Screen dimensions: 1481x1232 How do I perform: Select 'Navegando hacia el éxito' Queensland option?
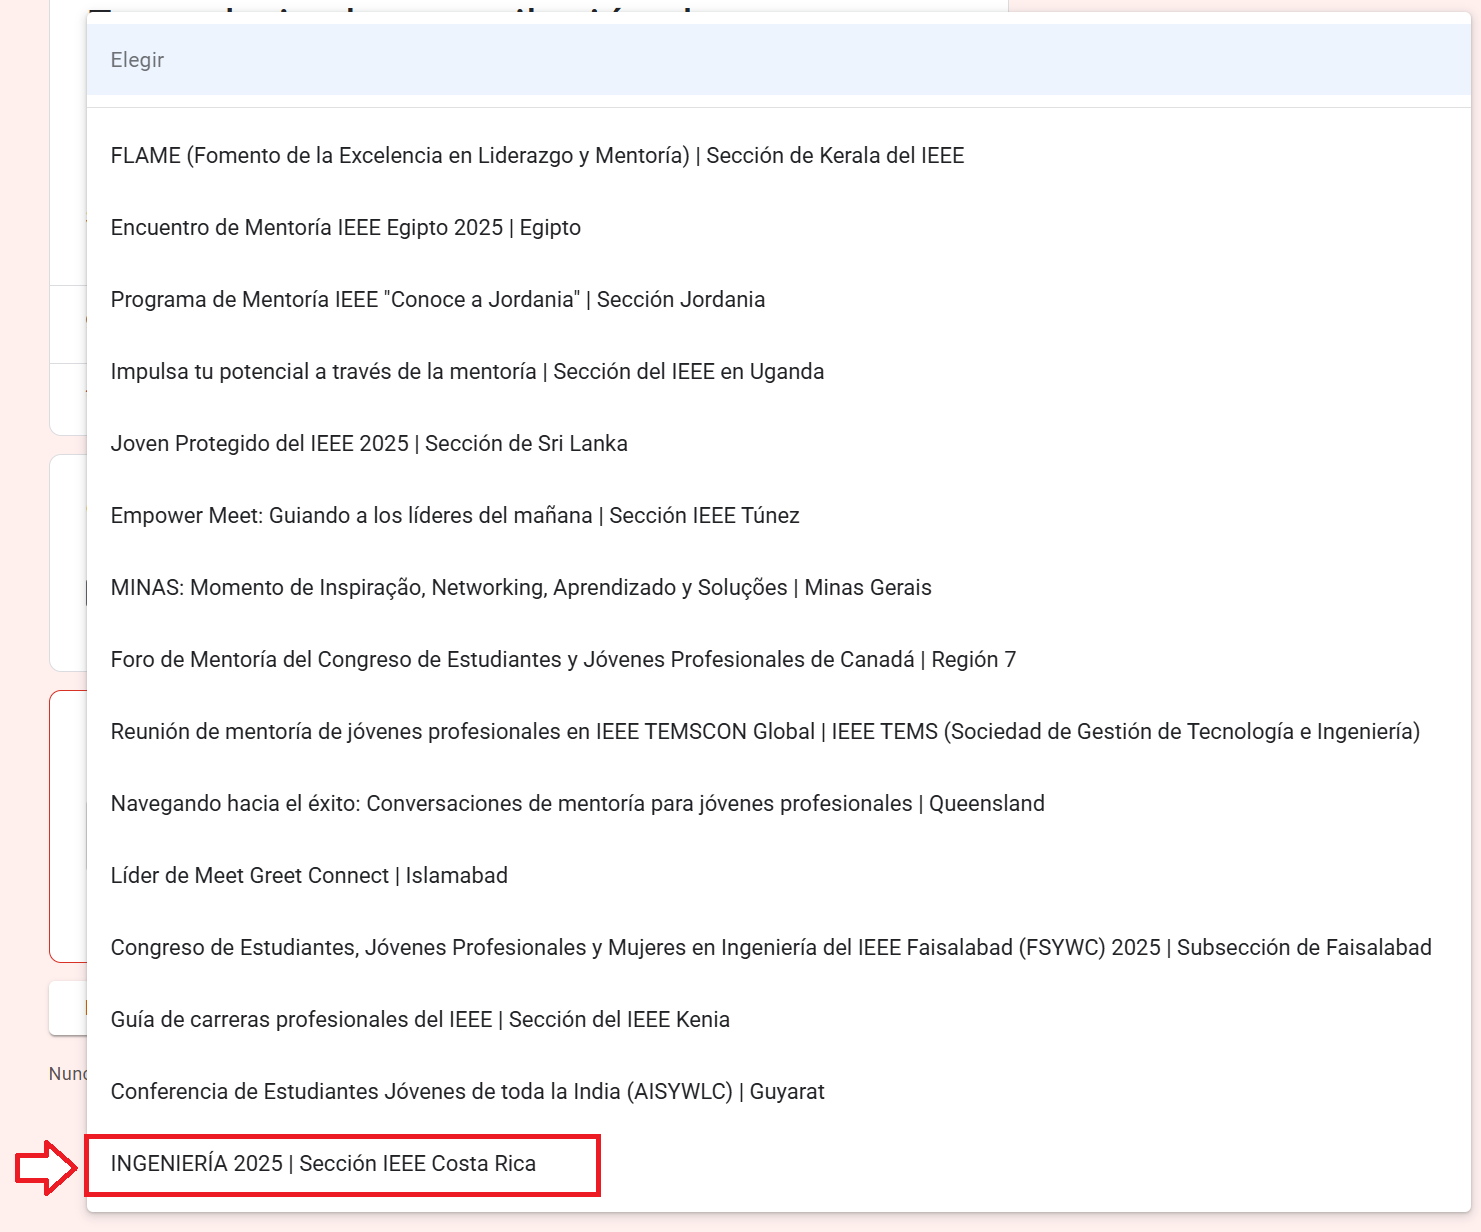(577, 804)
